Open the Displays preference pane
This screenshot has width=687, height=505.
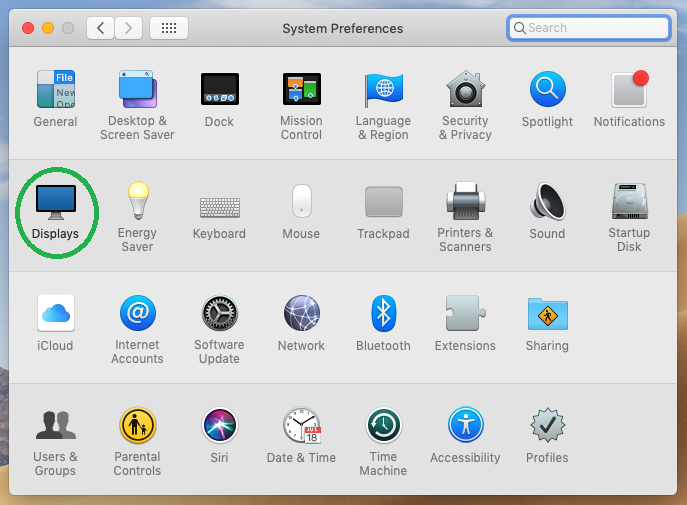55,203
